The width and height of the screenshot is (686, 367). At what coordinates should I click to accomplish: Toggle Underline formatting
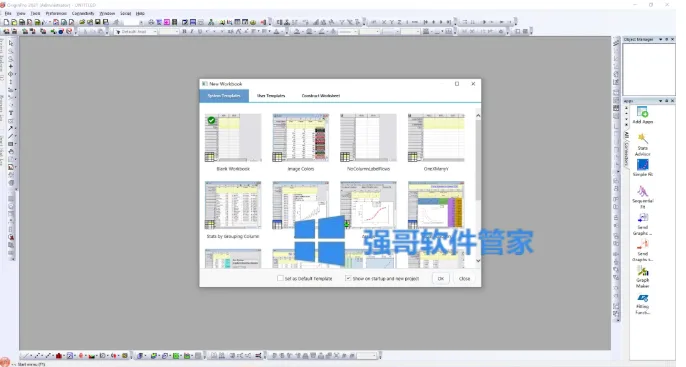[x=200, y=31]
